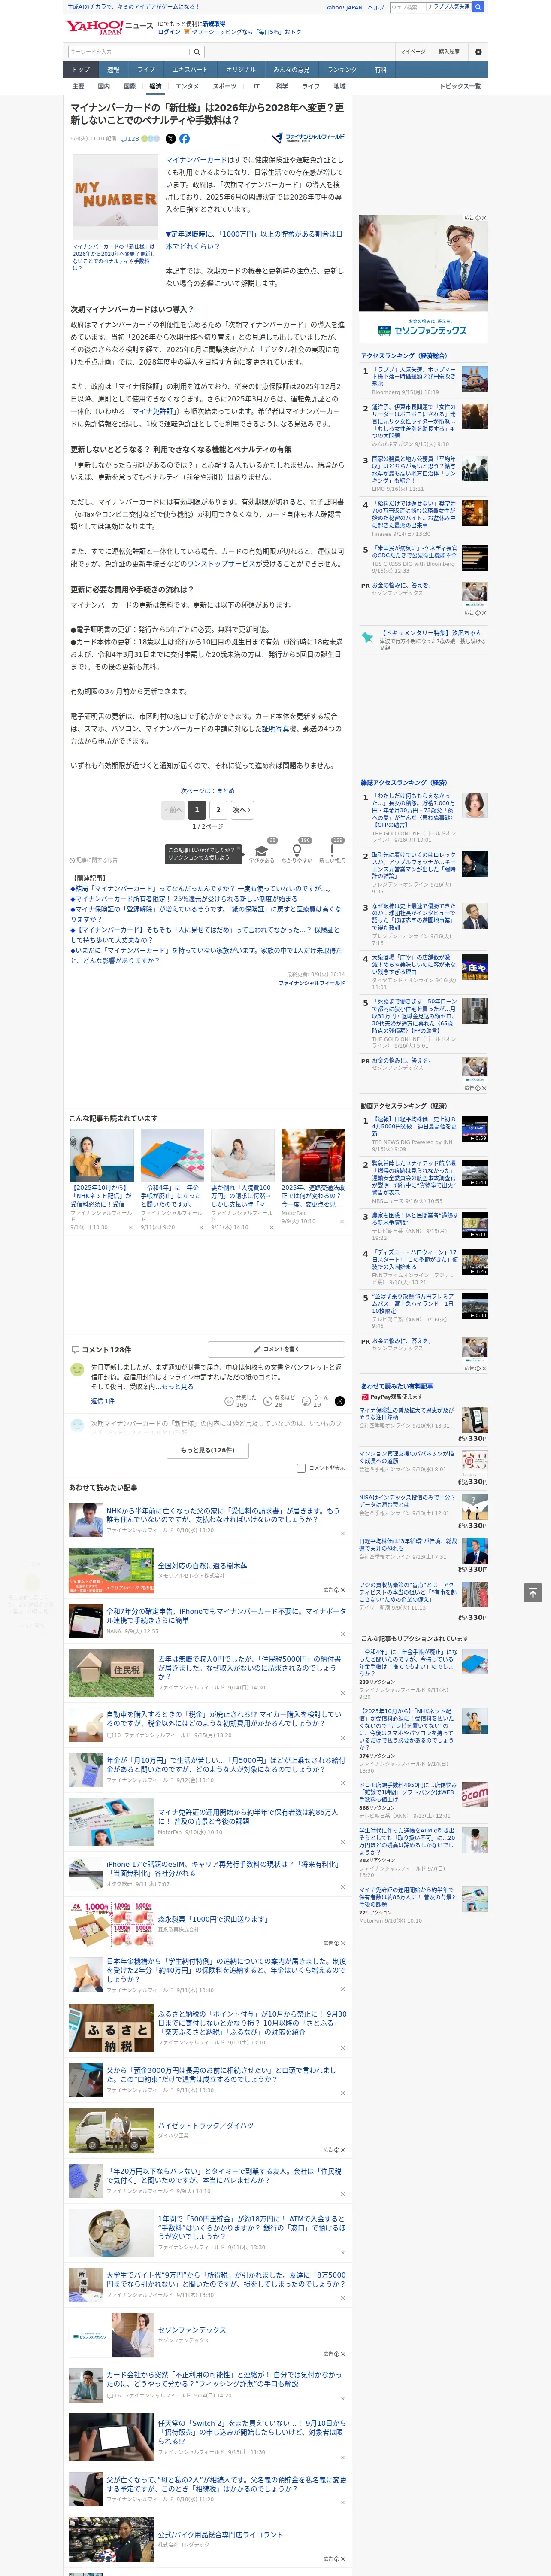Open the エキスパート navigation tab
The width and height of the screenshot is (551, 2576).
click(190, 70)
